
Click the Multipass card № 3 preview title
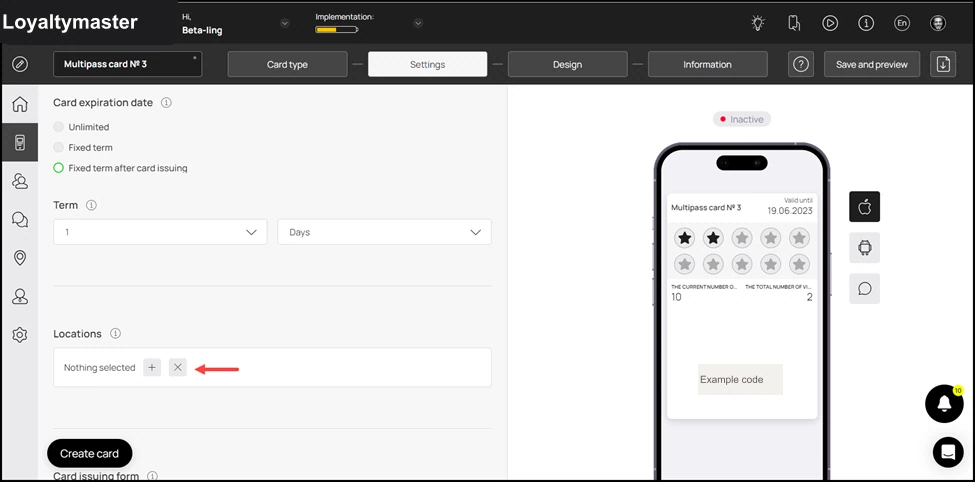tap(706, 208)
